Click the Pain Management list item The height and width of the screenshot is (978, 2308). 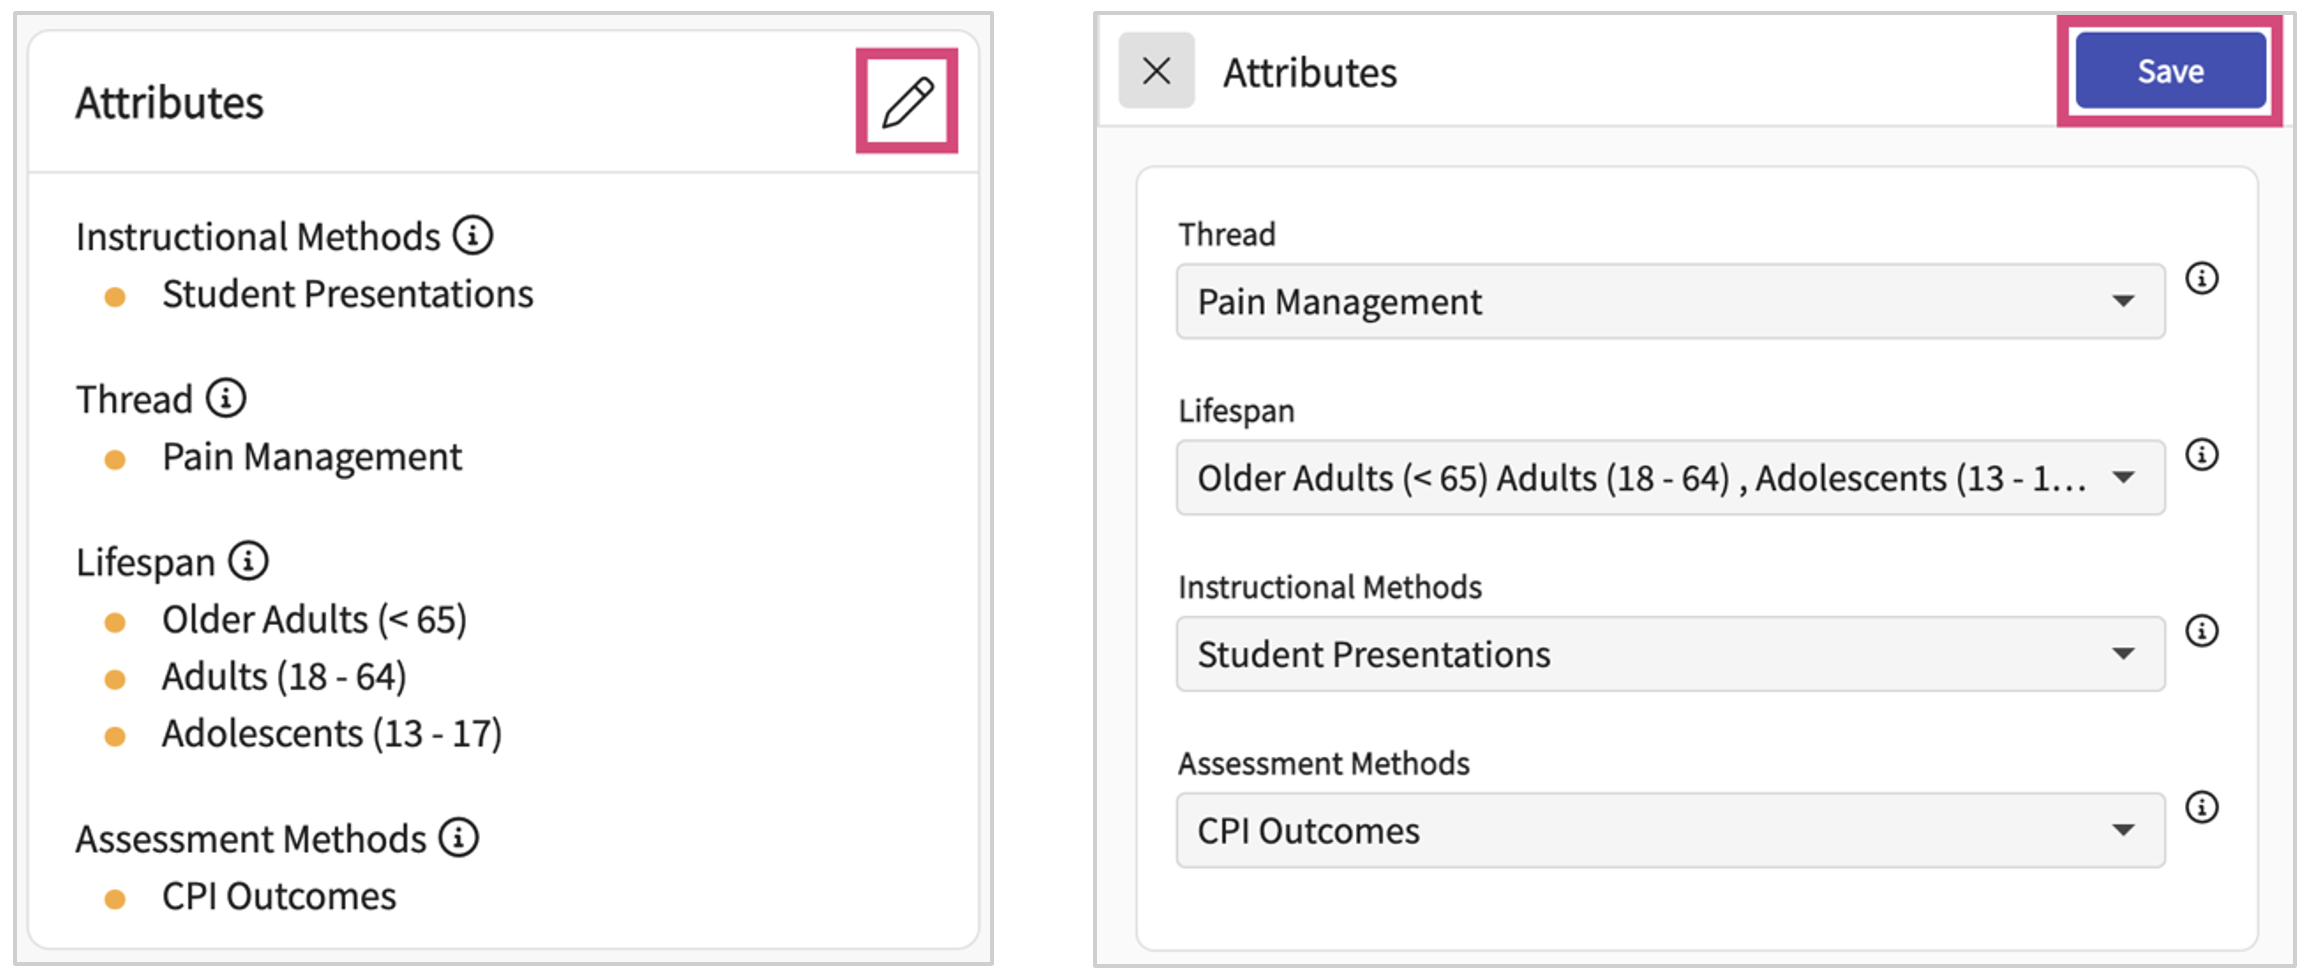click(312, 458)
